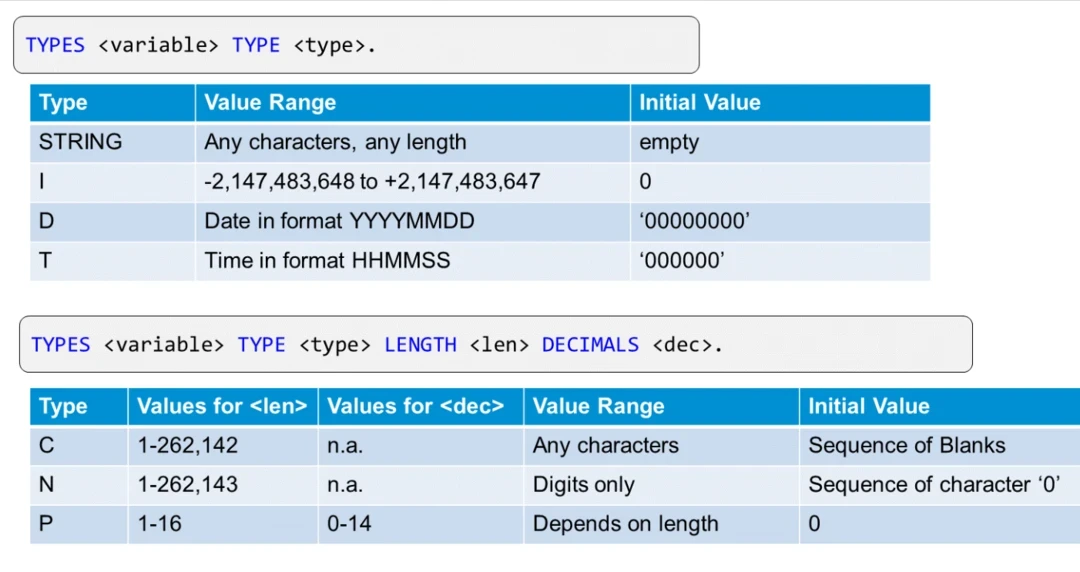This screenshot has width=1080, height=572.
Task: Select the 'Time in format HHMMSS' cell
Action: [327, 261]
